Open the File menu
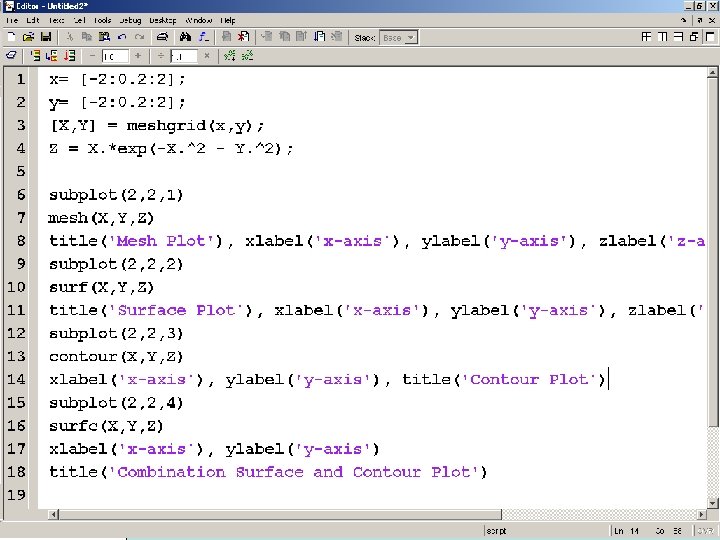Image resolution: width=720 pixels, height=540 pixels. pyautogui.click(x=12, y=20)
